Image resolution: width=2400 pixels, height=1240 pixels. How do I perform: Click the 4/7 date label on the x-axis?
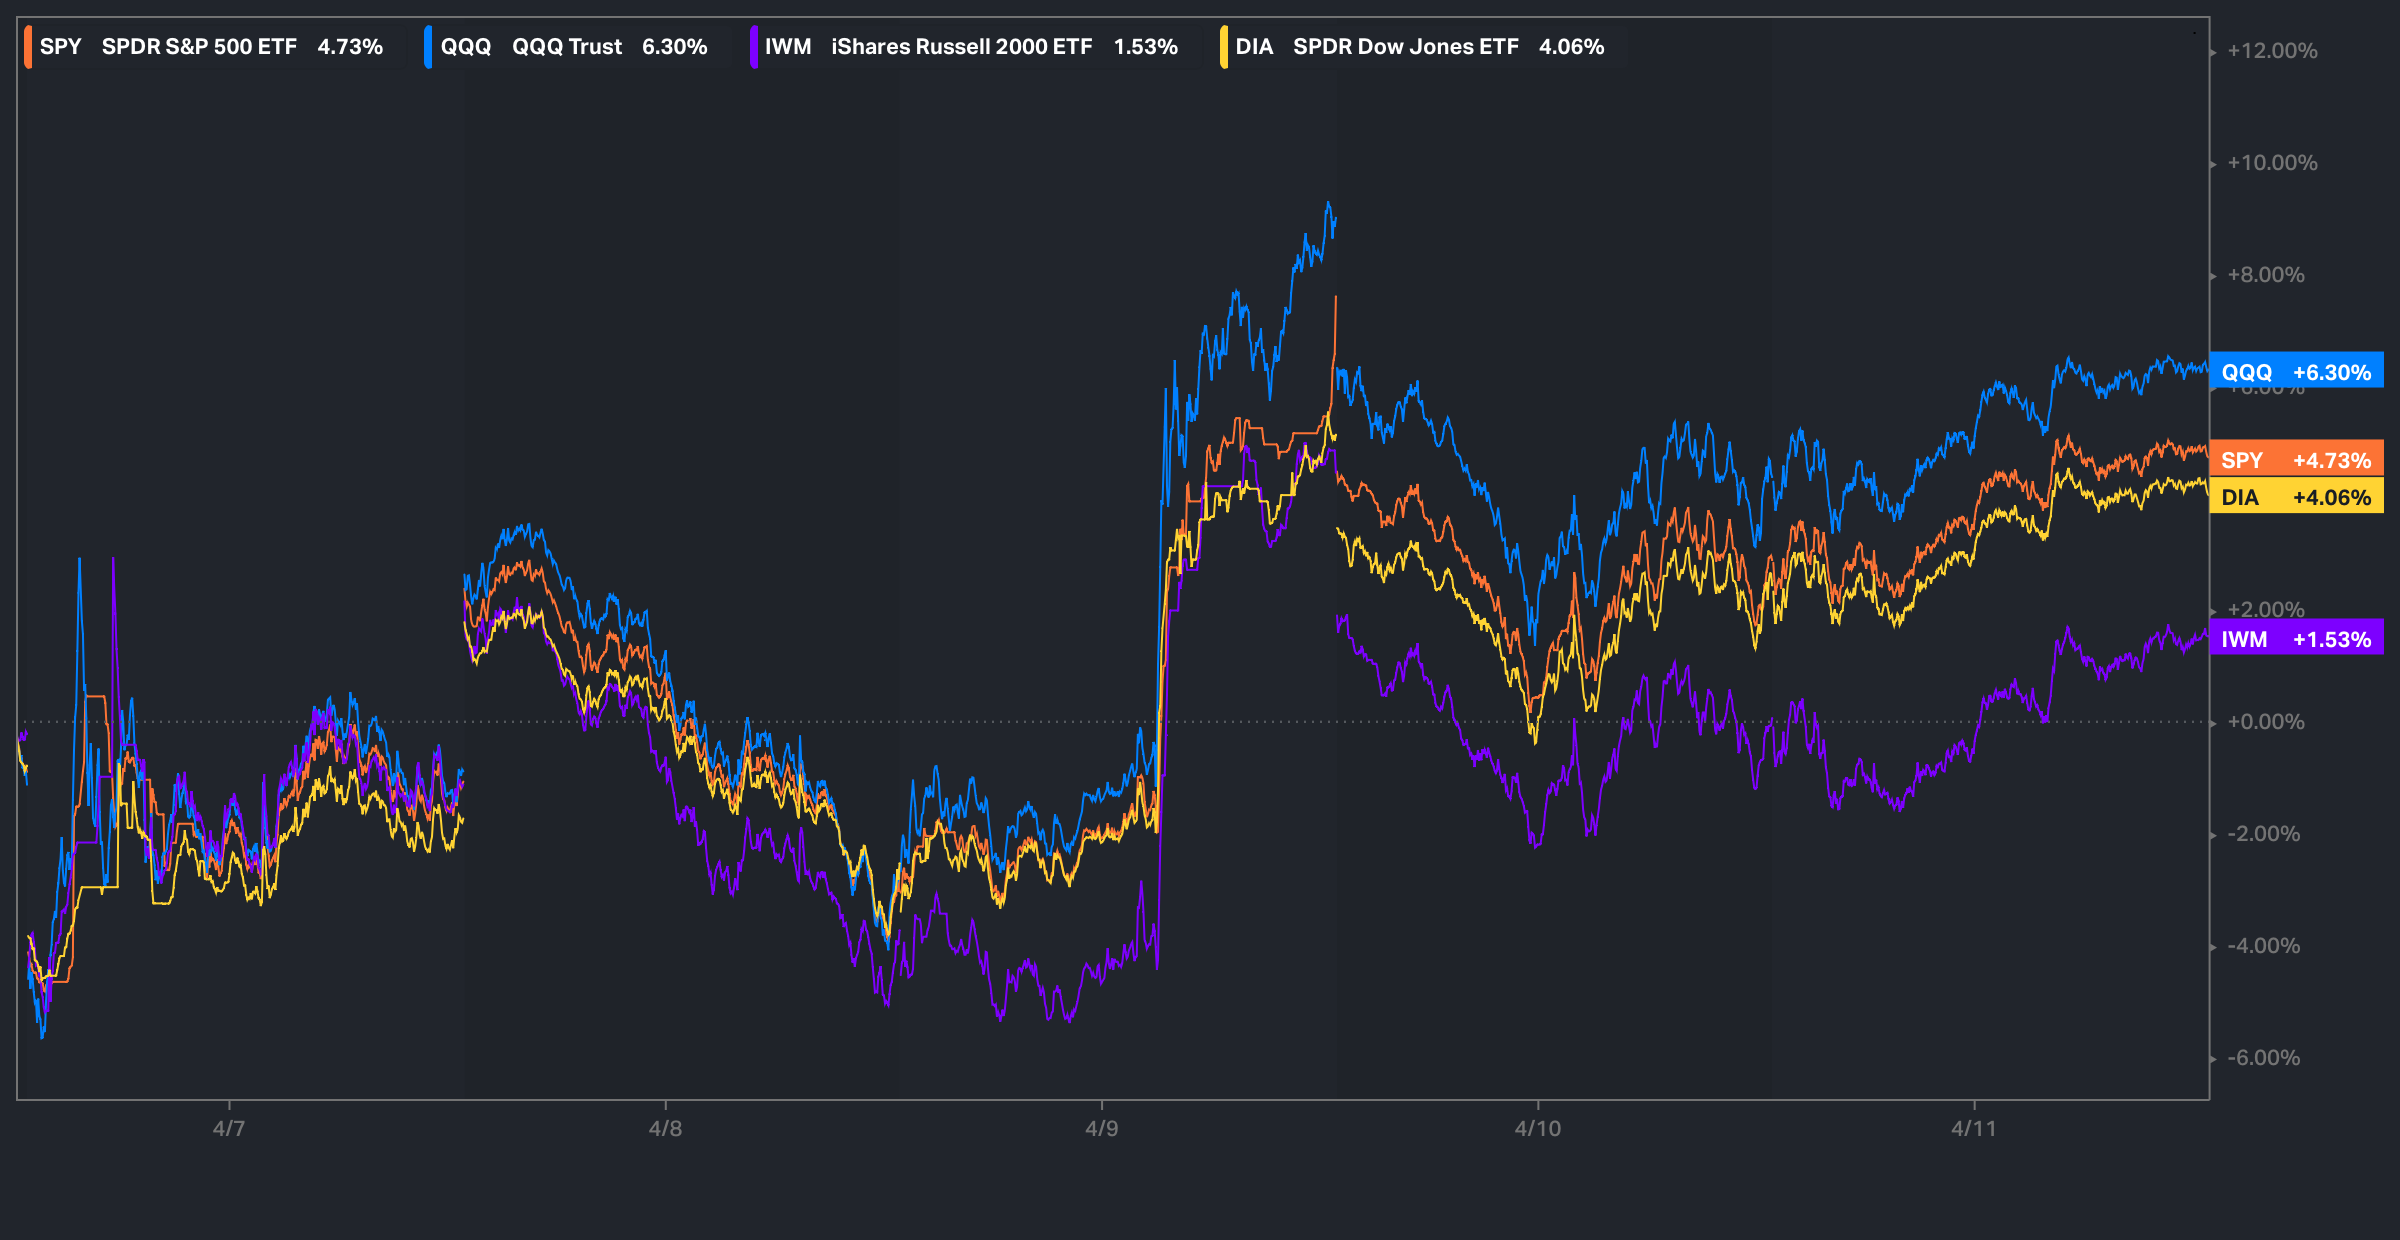click(229, 1128)
